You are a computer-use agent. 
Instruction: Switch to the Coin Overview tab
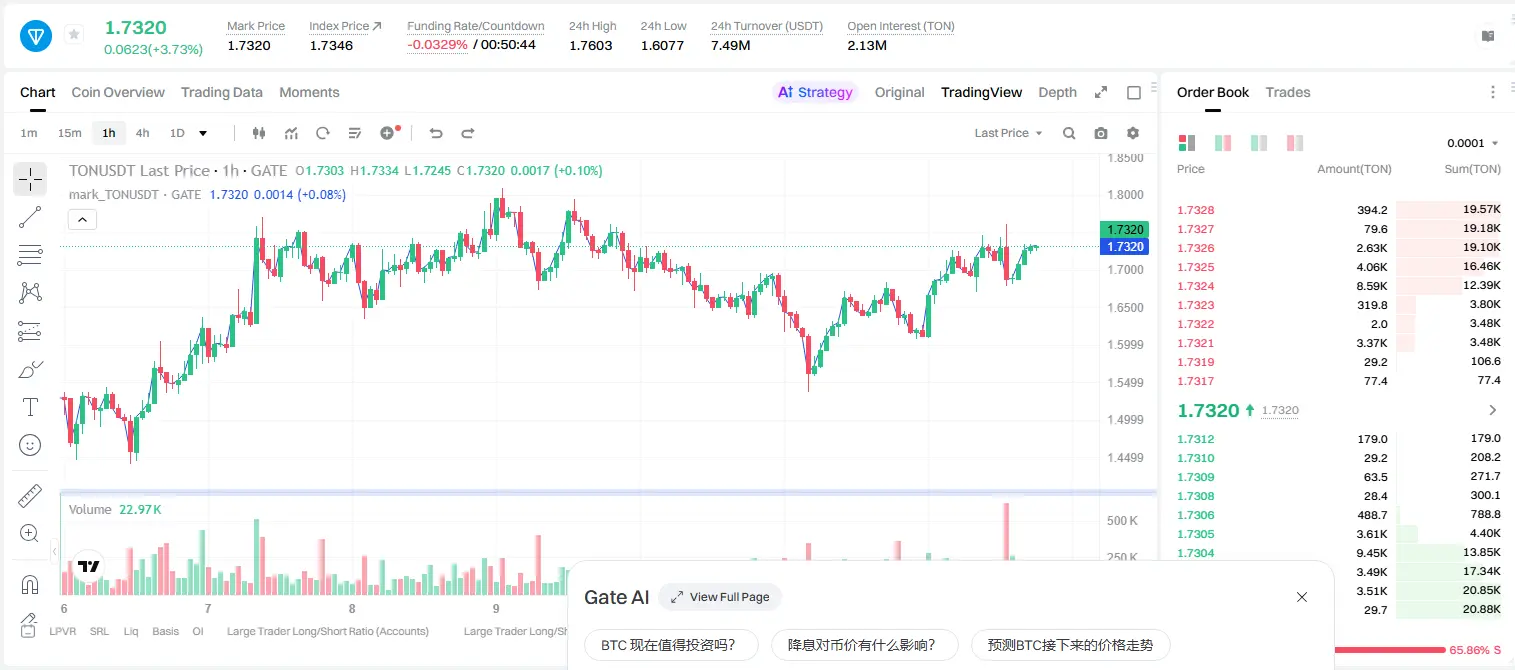click(118, 92)
